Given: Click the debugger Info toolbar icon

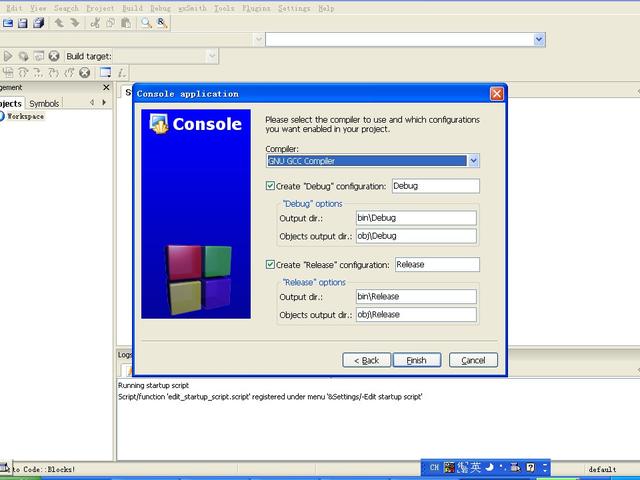Looking at the screenshot, I should pyautogui.click(x=122, y=73).
